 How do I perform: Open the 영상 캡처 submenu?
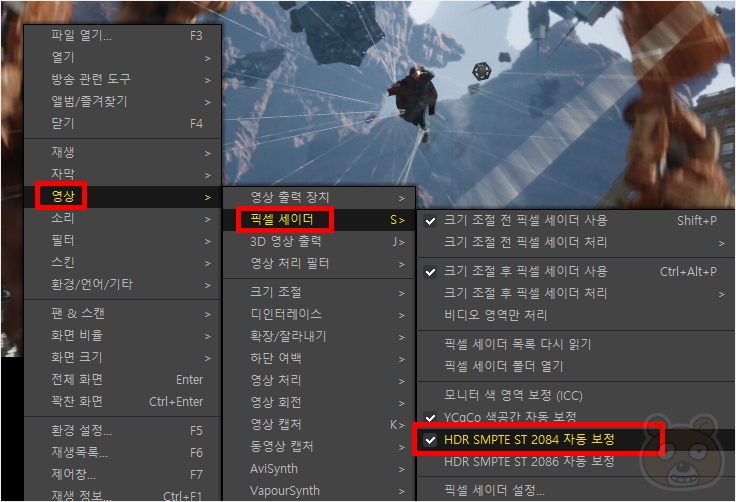pyautogui.click(x=319, y=425)
